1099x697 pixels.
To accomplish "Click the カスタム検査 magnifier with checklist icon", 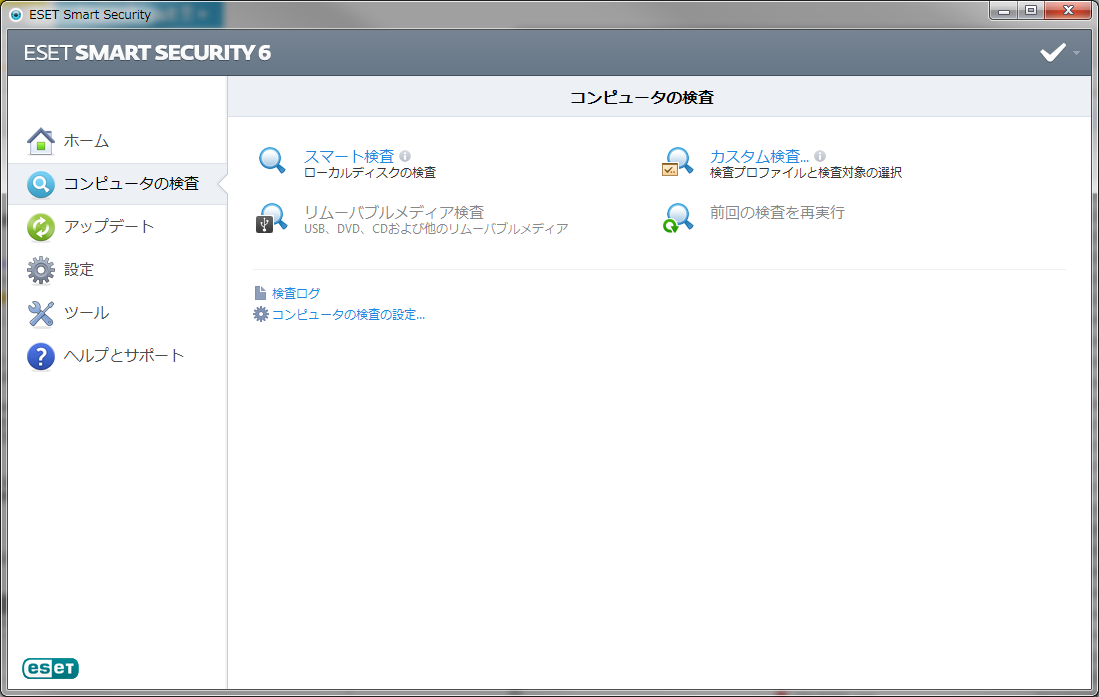I will 677,162.
